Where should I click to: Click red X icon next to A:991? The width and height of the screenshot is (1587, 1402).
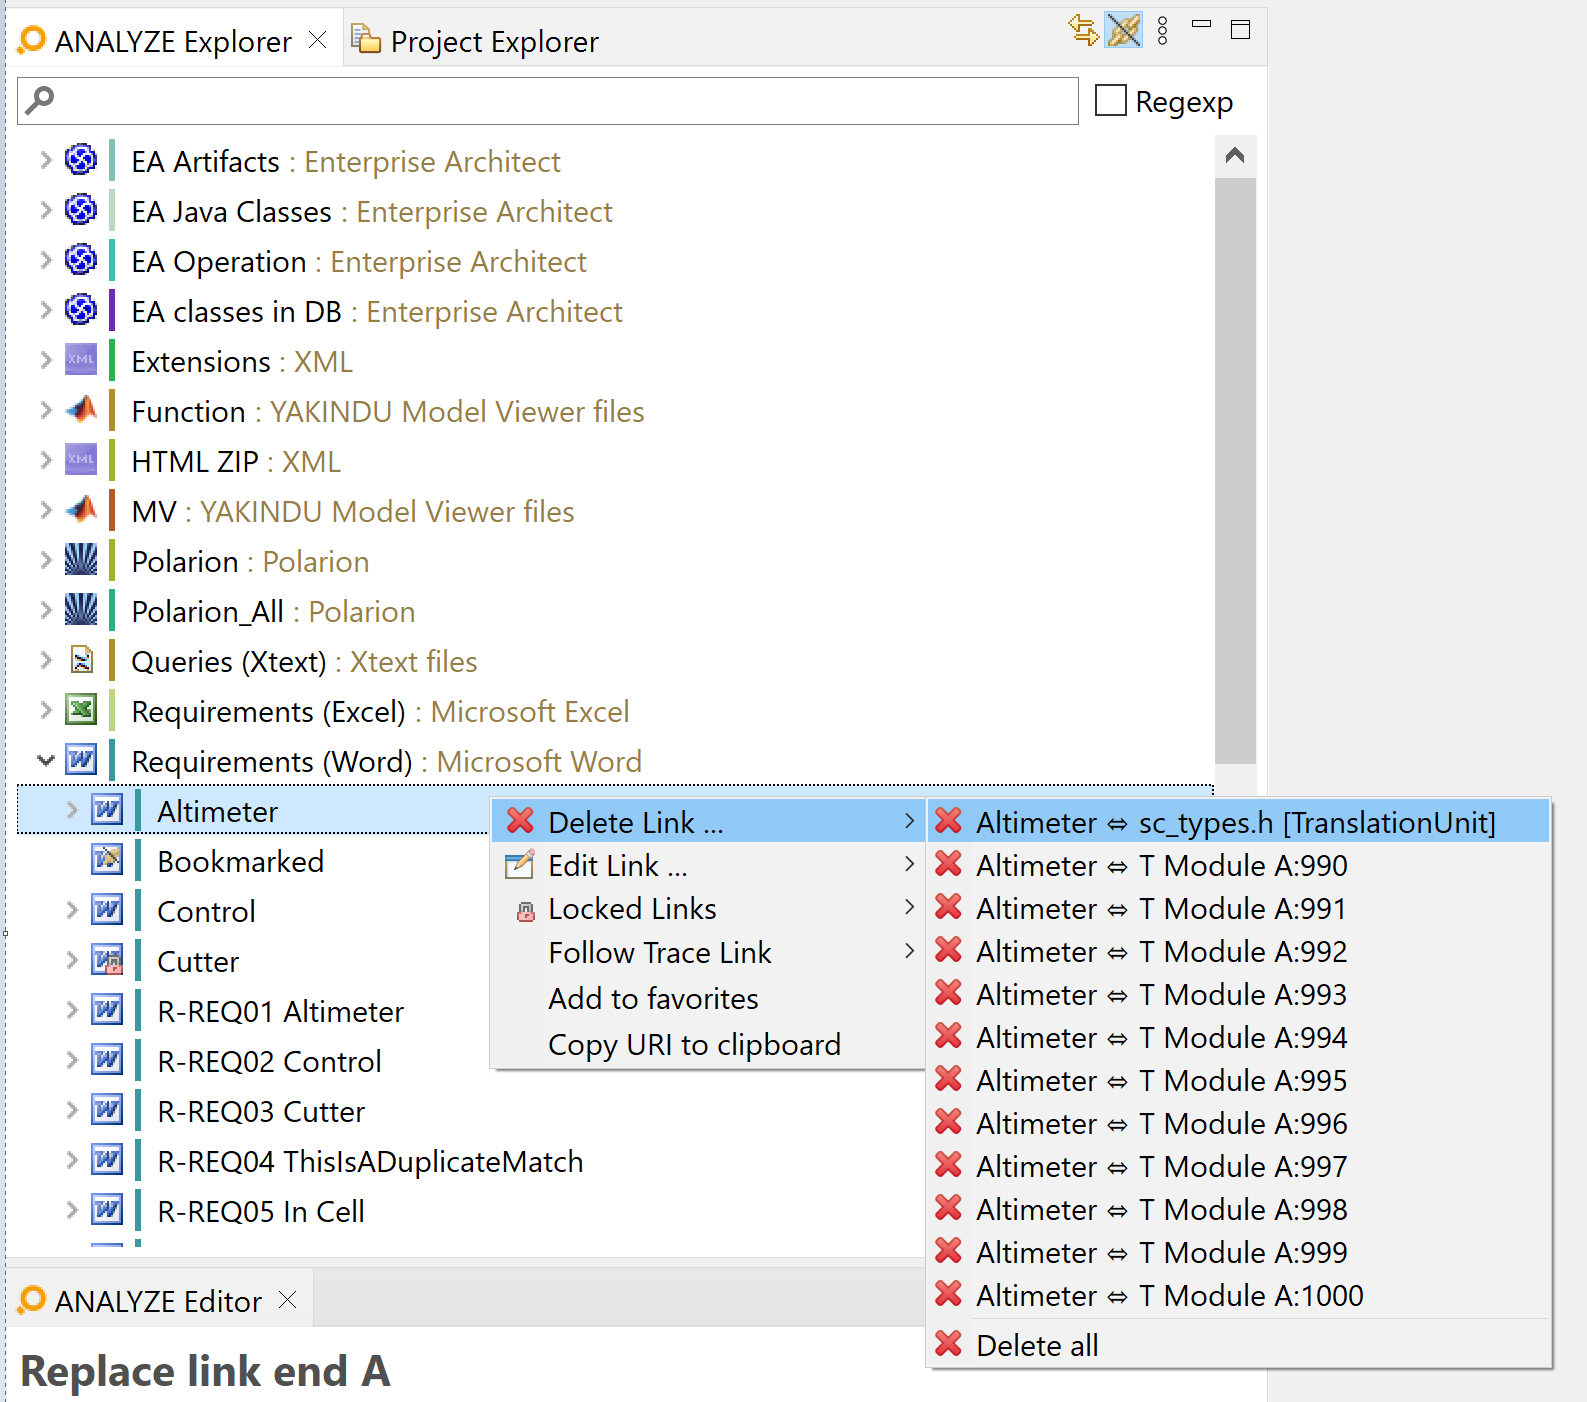[x=948, y=907]
